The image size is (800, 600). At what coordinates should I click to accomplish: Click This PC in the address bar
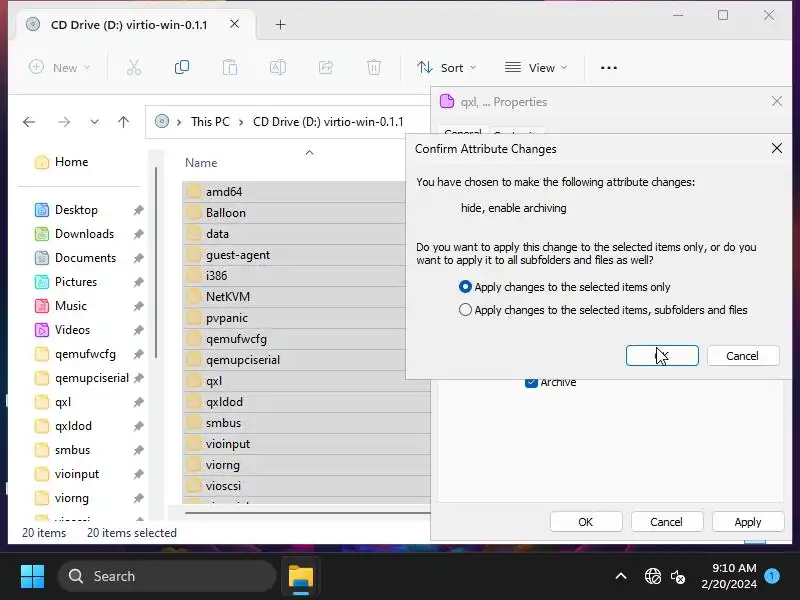point(210,122)
